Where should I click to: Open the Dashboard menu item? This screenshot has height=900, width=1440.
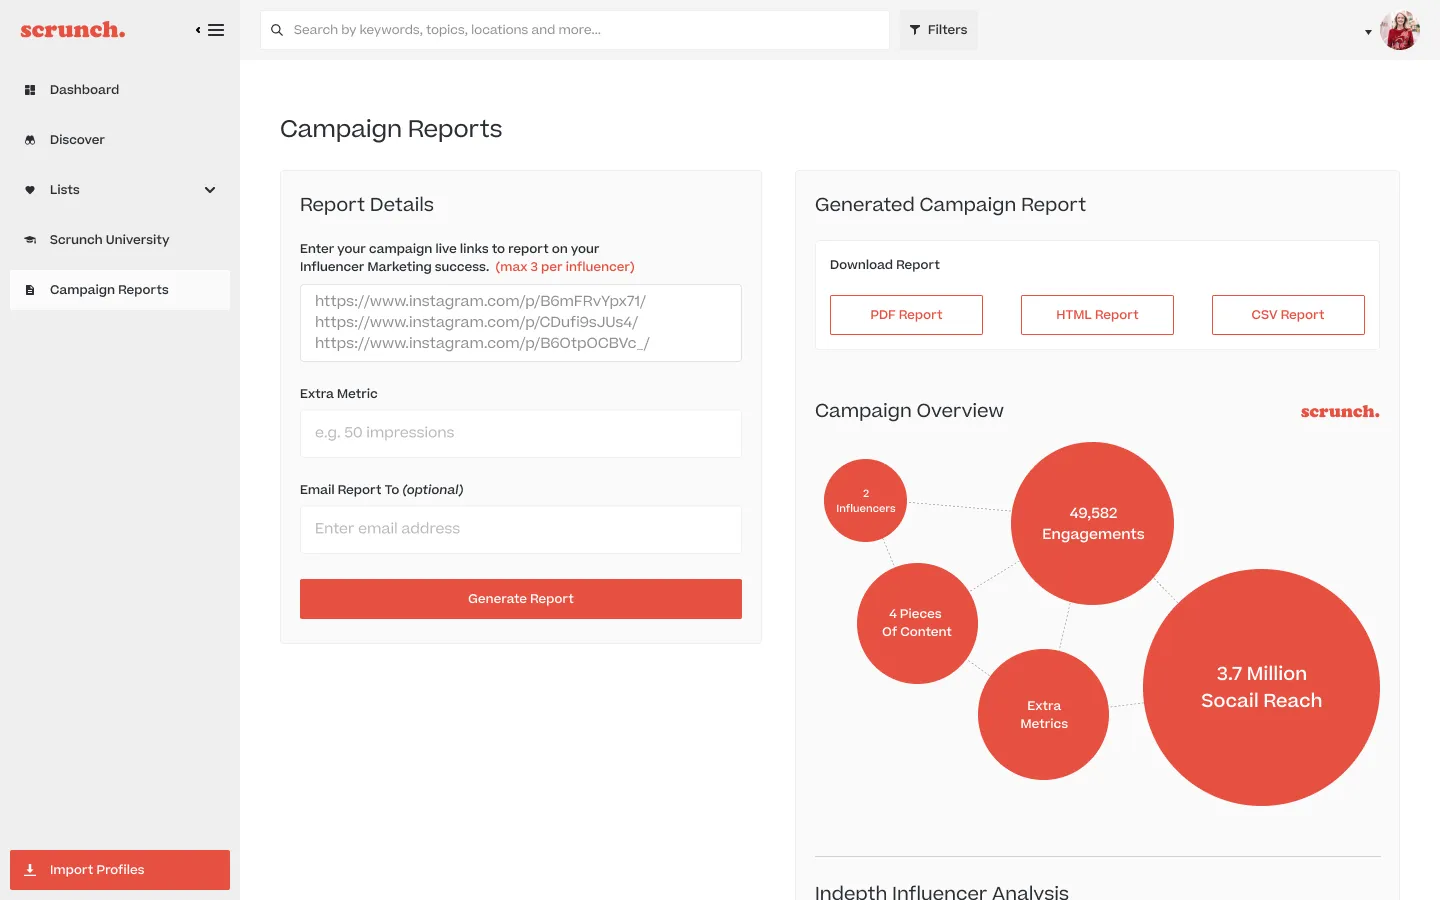(120, 90)
